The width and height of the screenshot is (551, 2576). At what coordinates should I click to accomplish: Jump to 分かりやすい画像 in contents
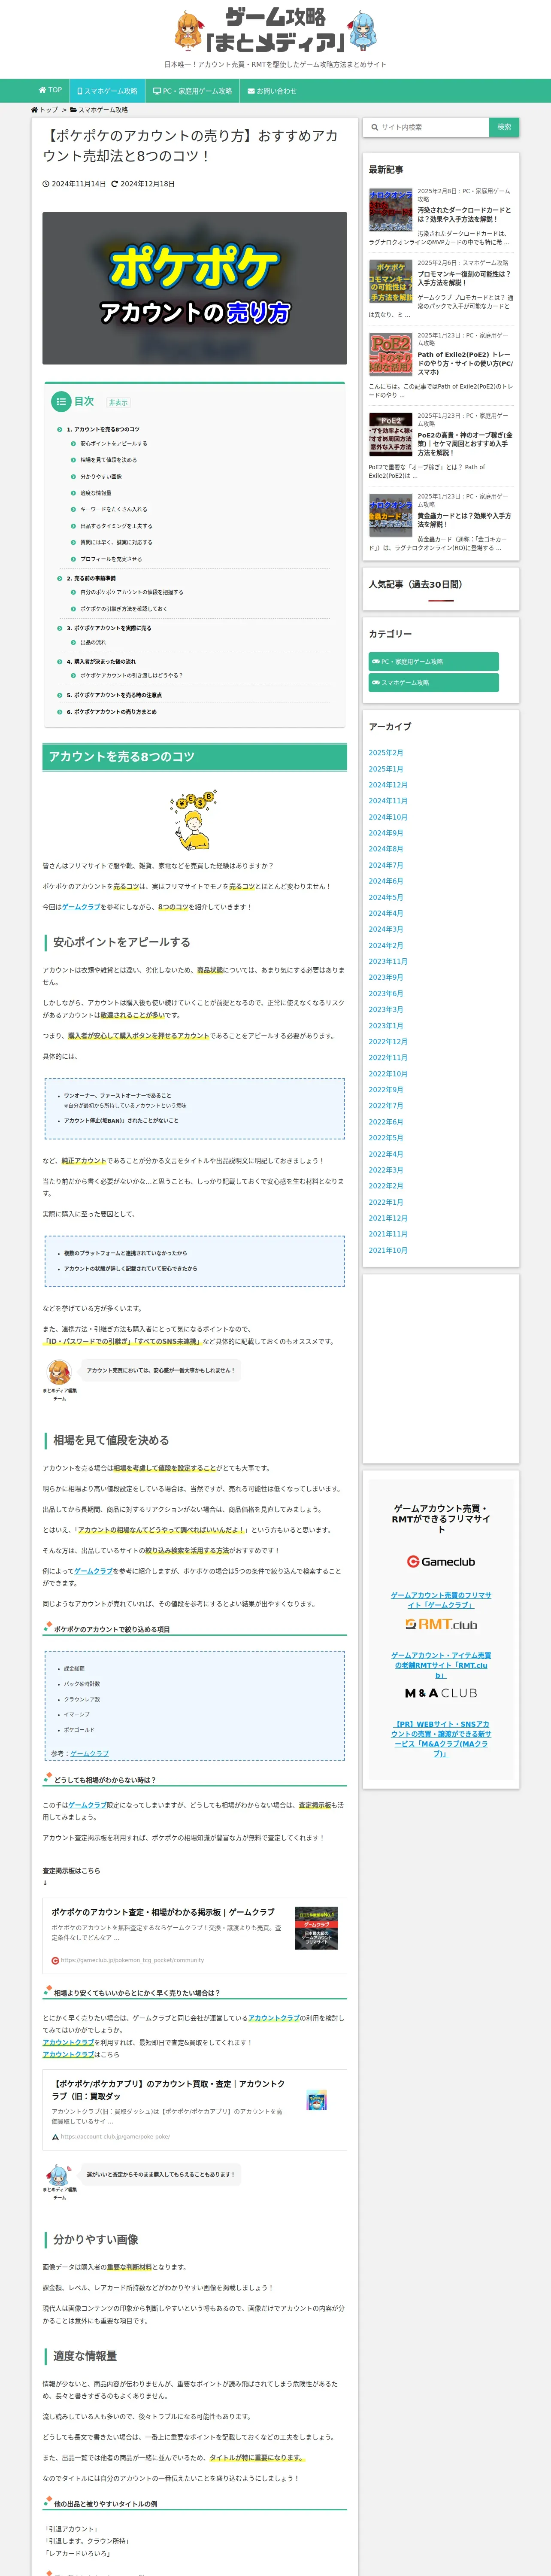pos(101,476)
